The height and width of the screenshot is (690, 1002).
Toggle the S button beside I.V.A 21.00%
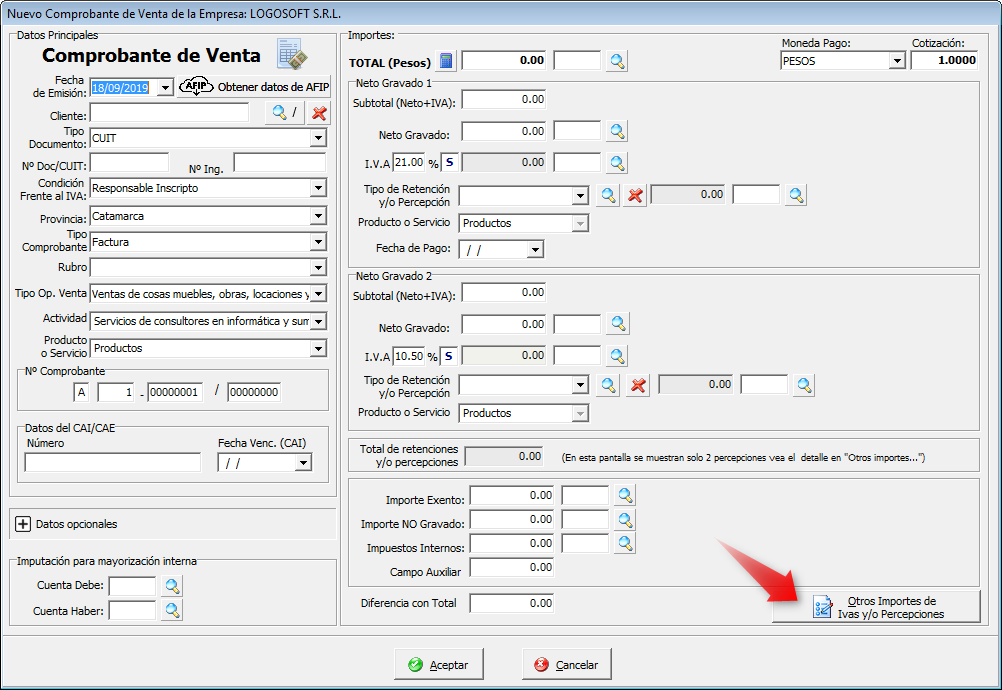pos(449,162)
